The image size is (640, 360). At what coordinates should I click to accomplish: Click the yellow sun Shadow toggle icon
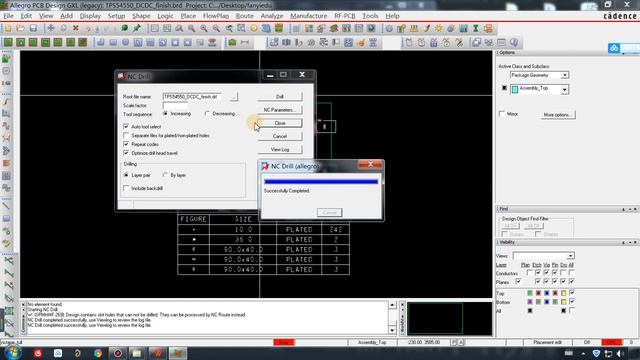point(438,29)
